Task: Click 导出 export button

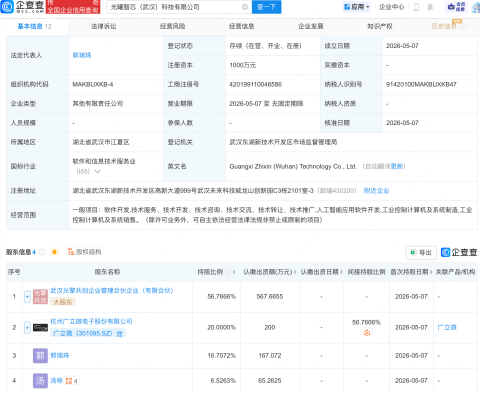Action: (x=421, y=252)
